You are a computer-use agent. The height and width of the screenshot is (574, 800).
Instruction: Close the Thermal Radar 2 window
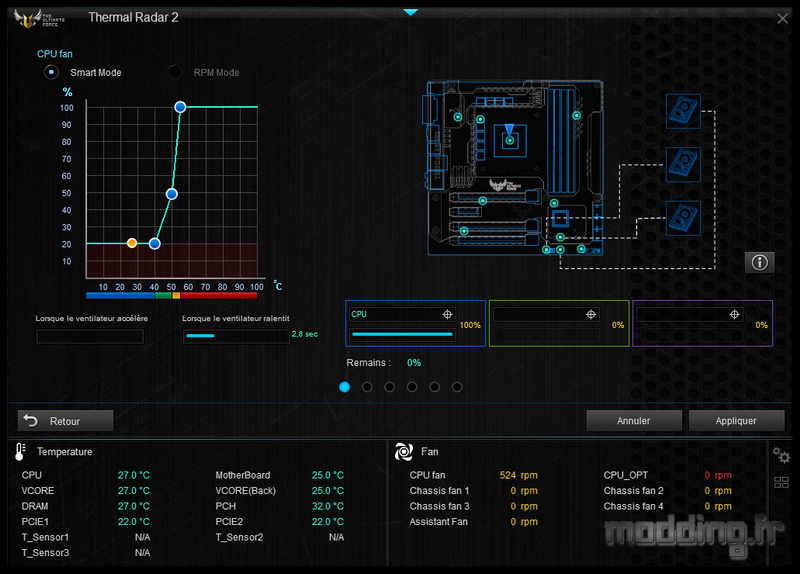tap(782, 19)
